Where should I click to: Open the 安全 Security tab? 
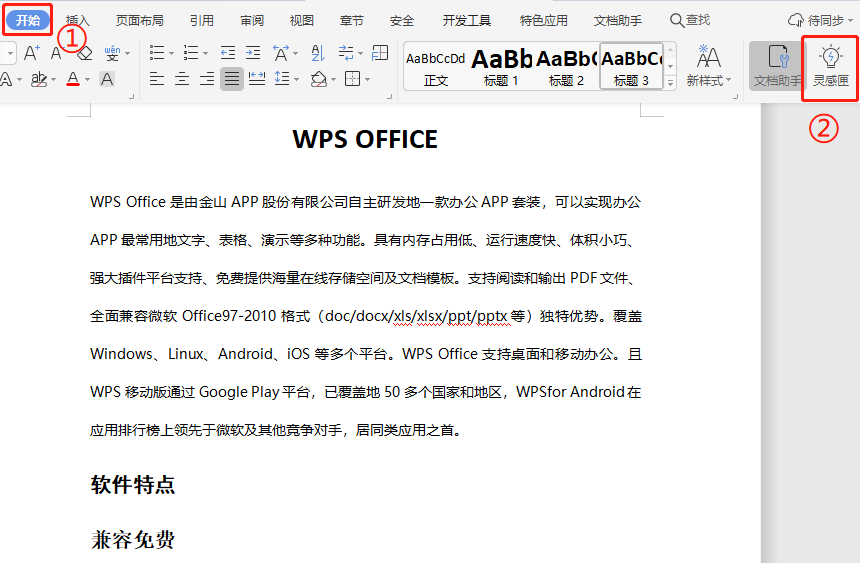pyautogui.click(x=401, y=20)
